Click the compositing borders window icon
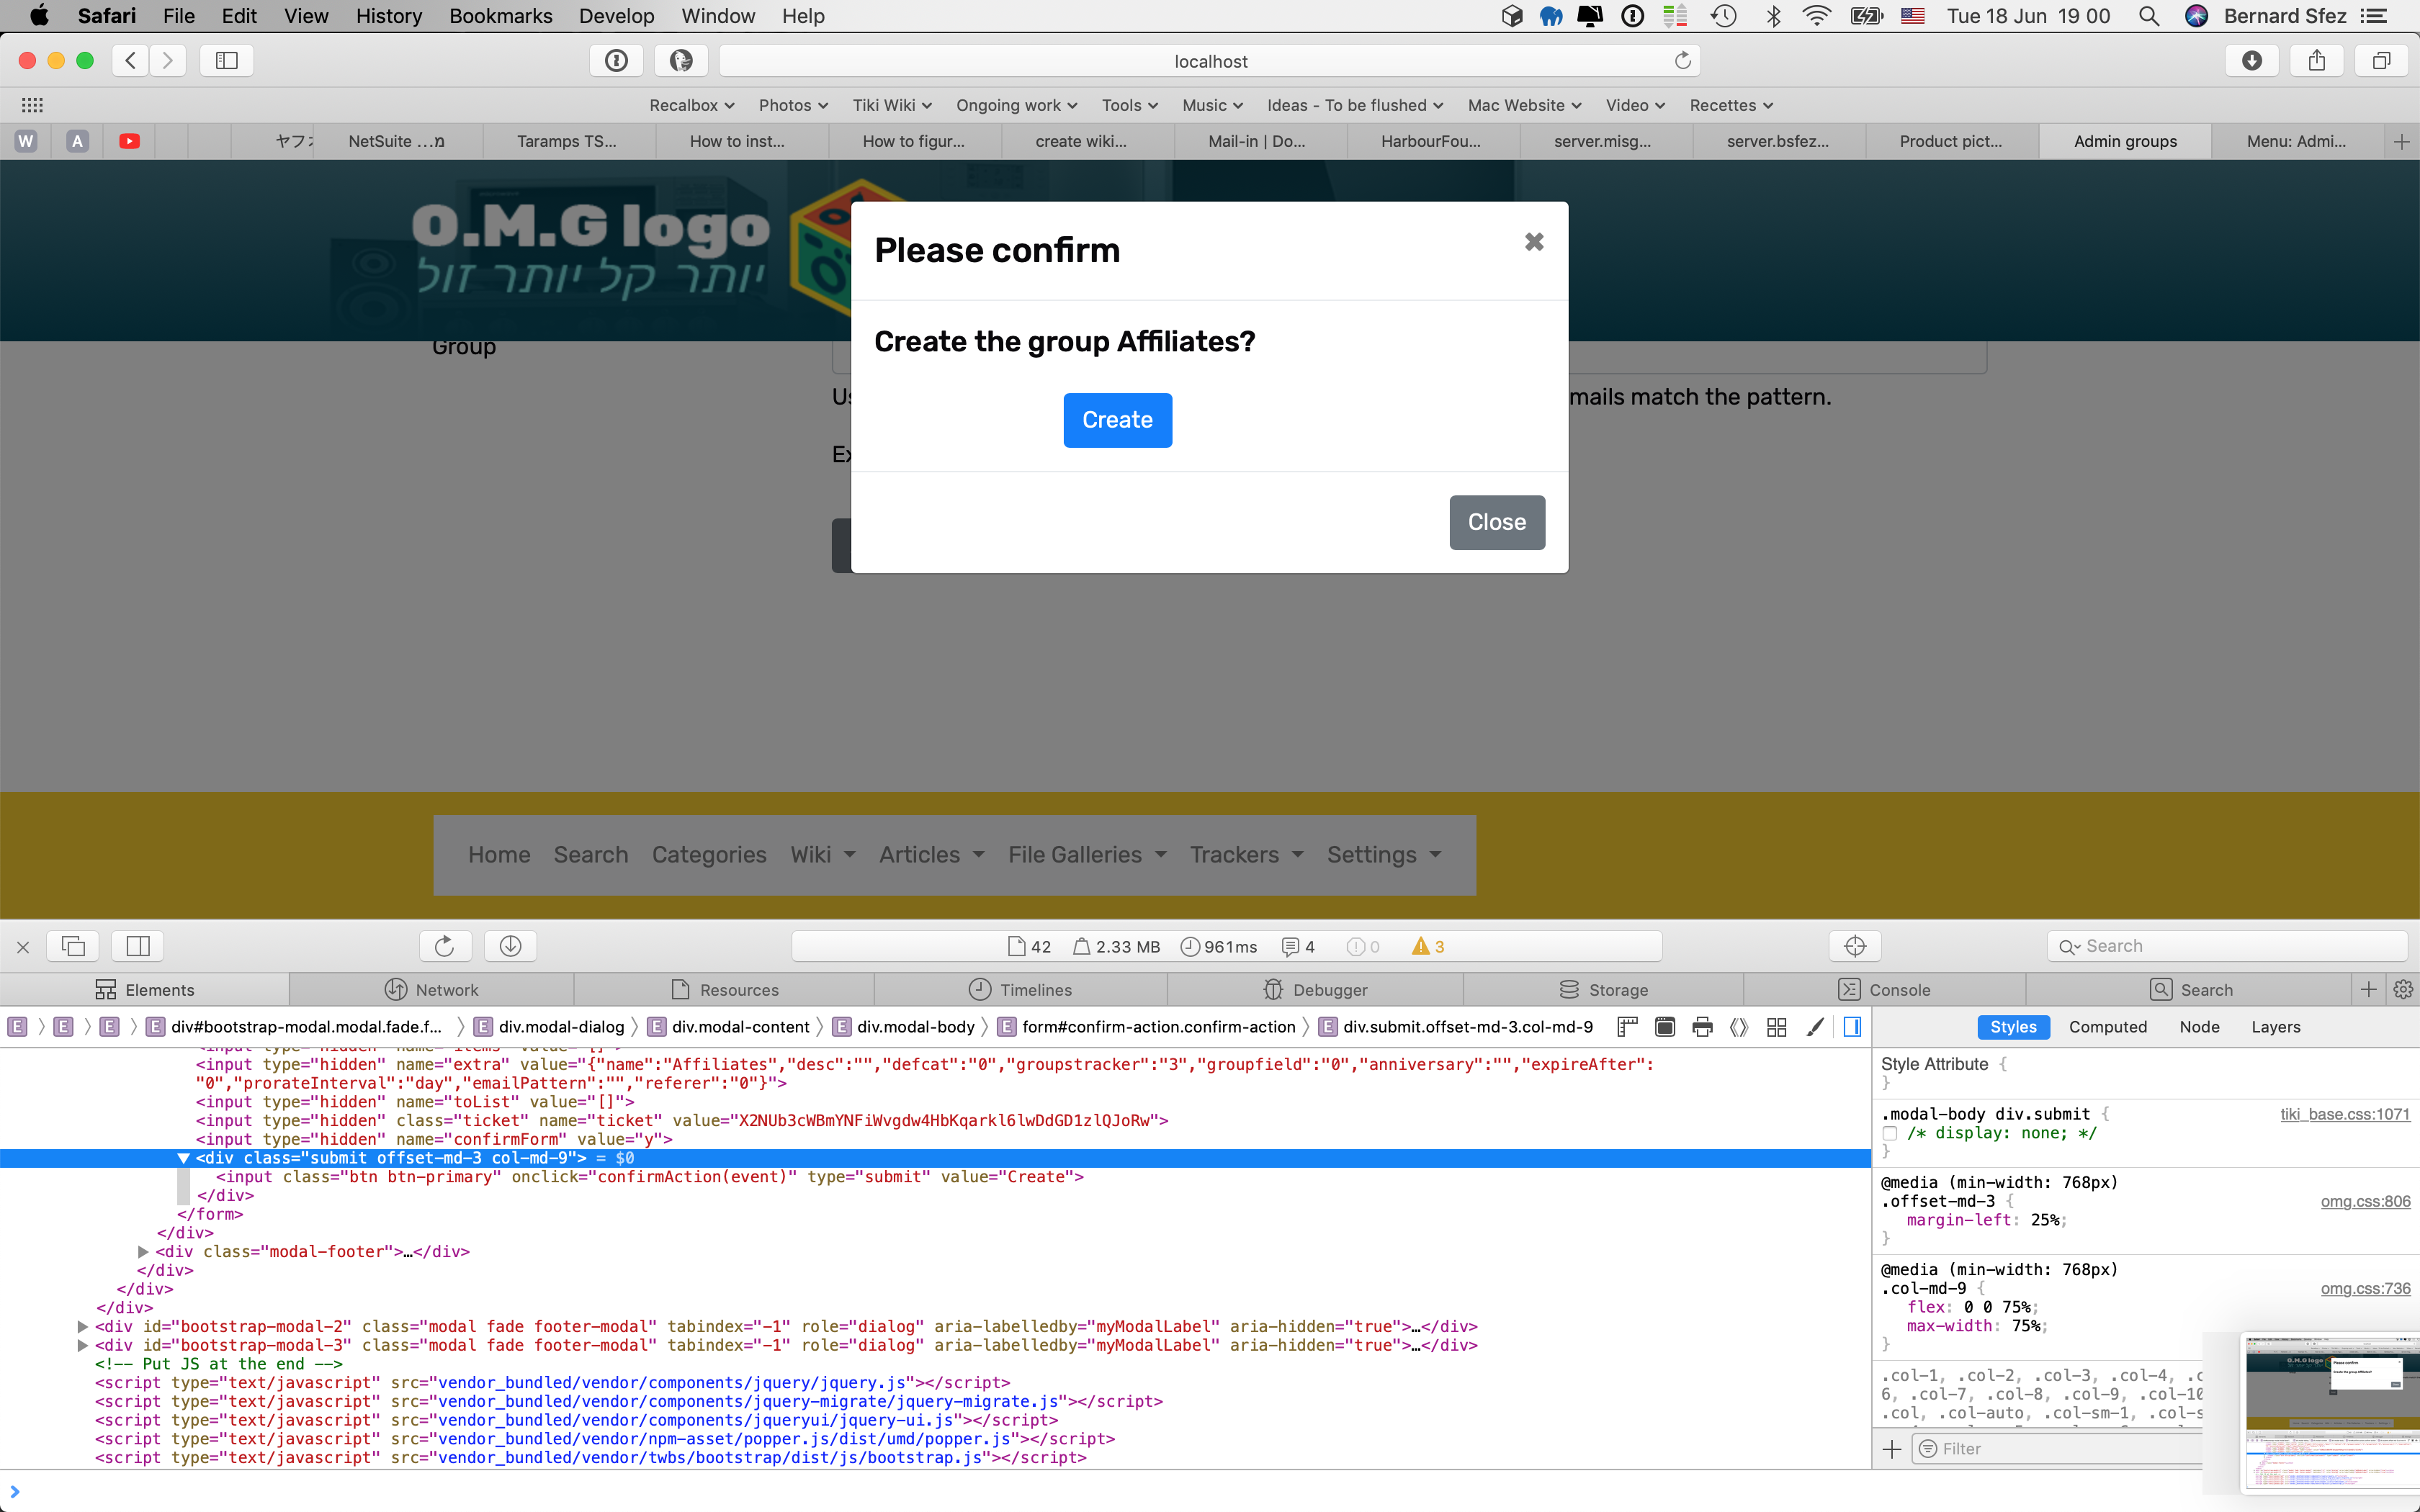This screenshot has width=2420, height=1512. point(1665,1027)
